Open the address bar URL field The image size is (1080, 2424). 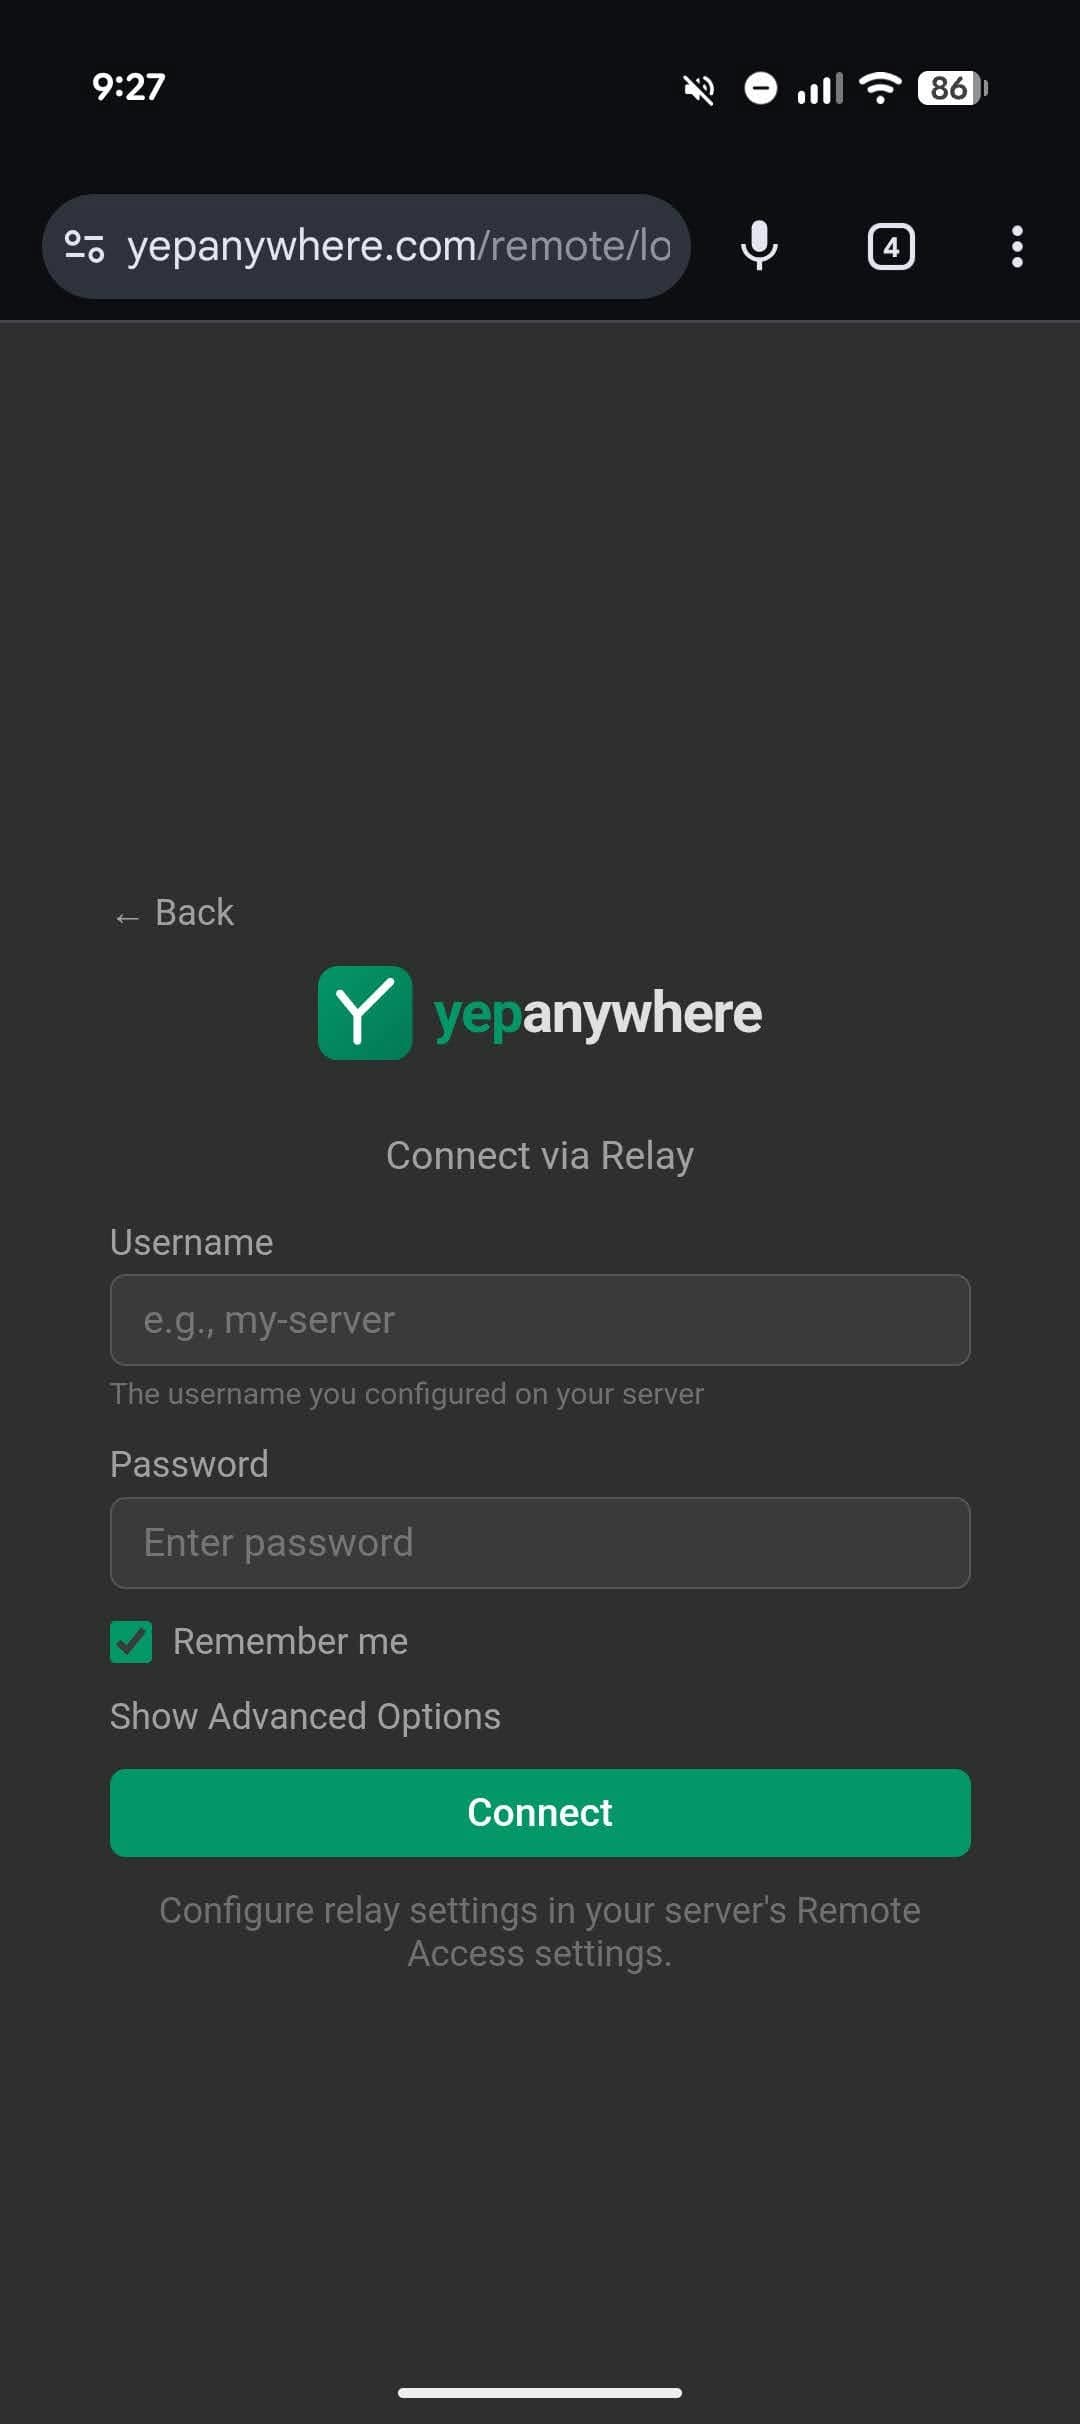click(x=400, y=246)
